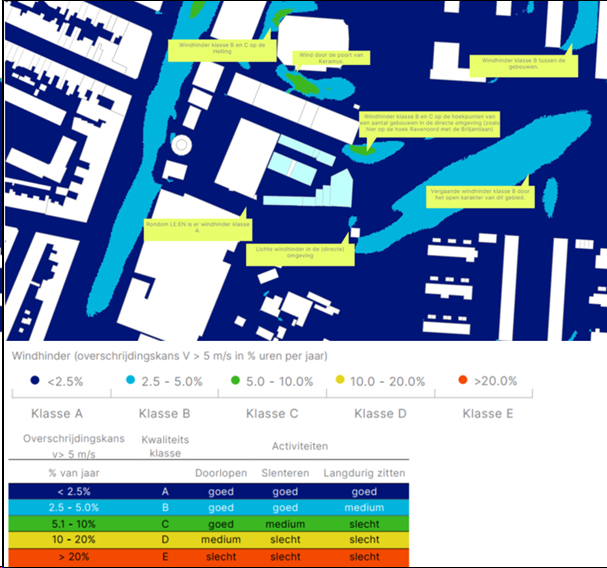Screen dimensions: 607x568
Task: Select the 'Wind door de poort van Keramus' note
Action: tap(331, 58)
